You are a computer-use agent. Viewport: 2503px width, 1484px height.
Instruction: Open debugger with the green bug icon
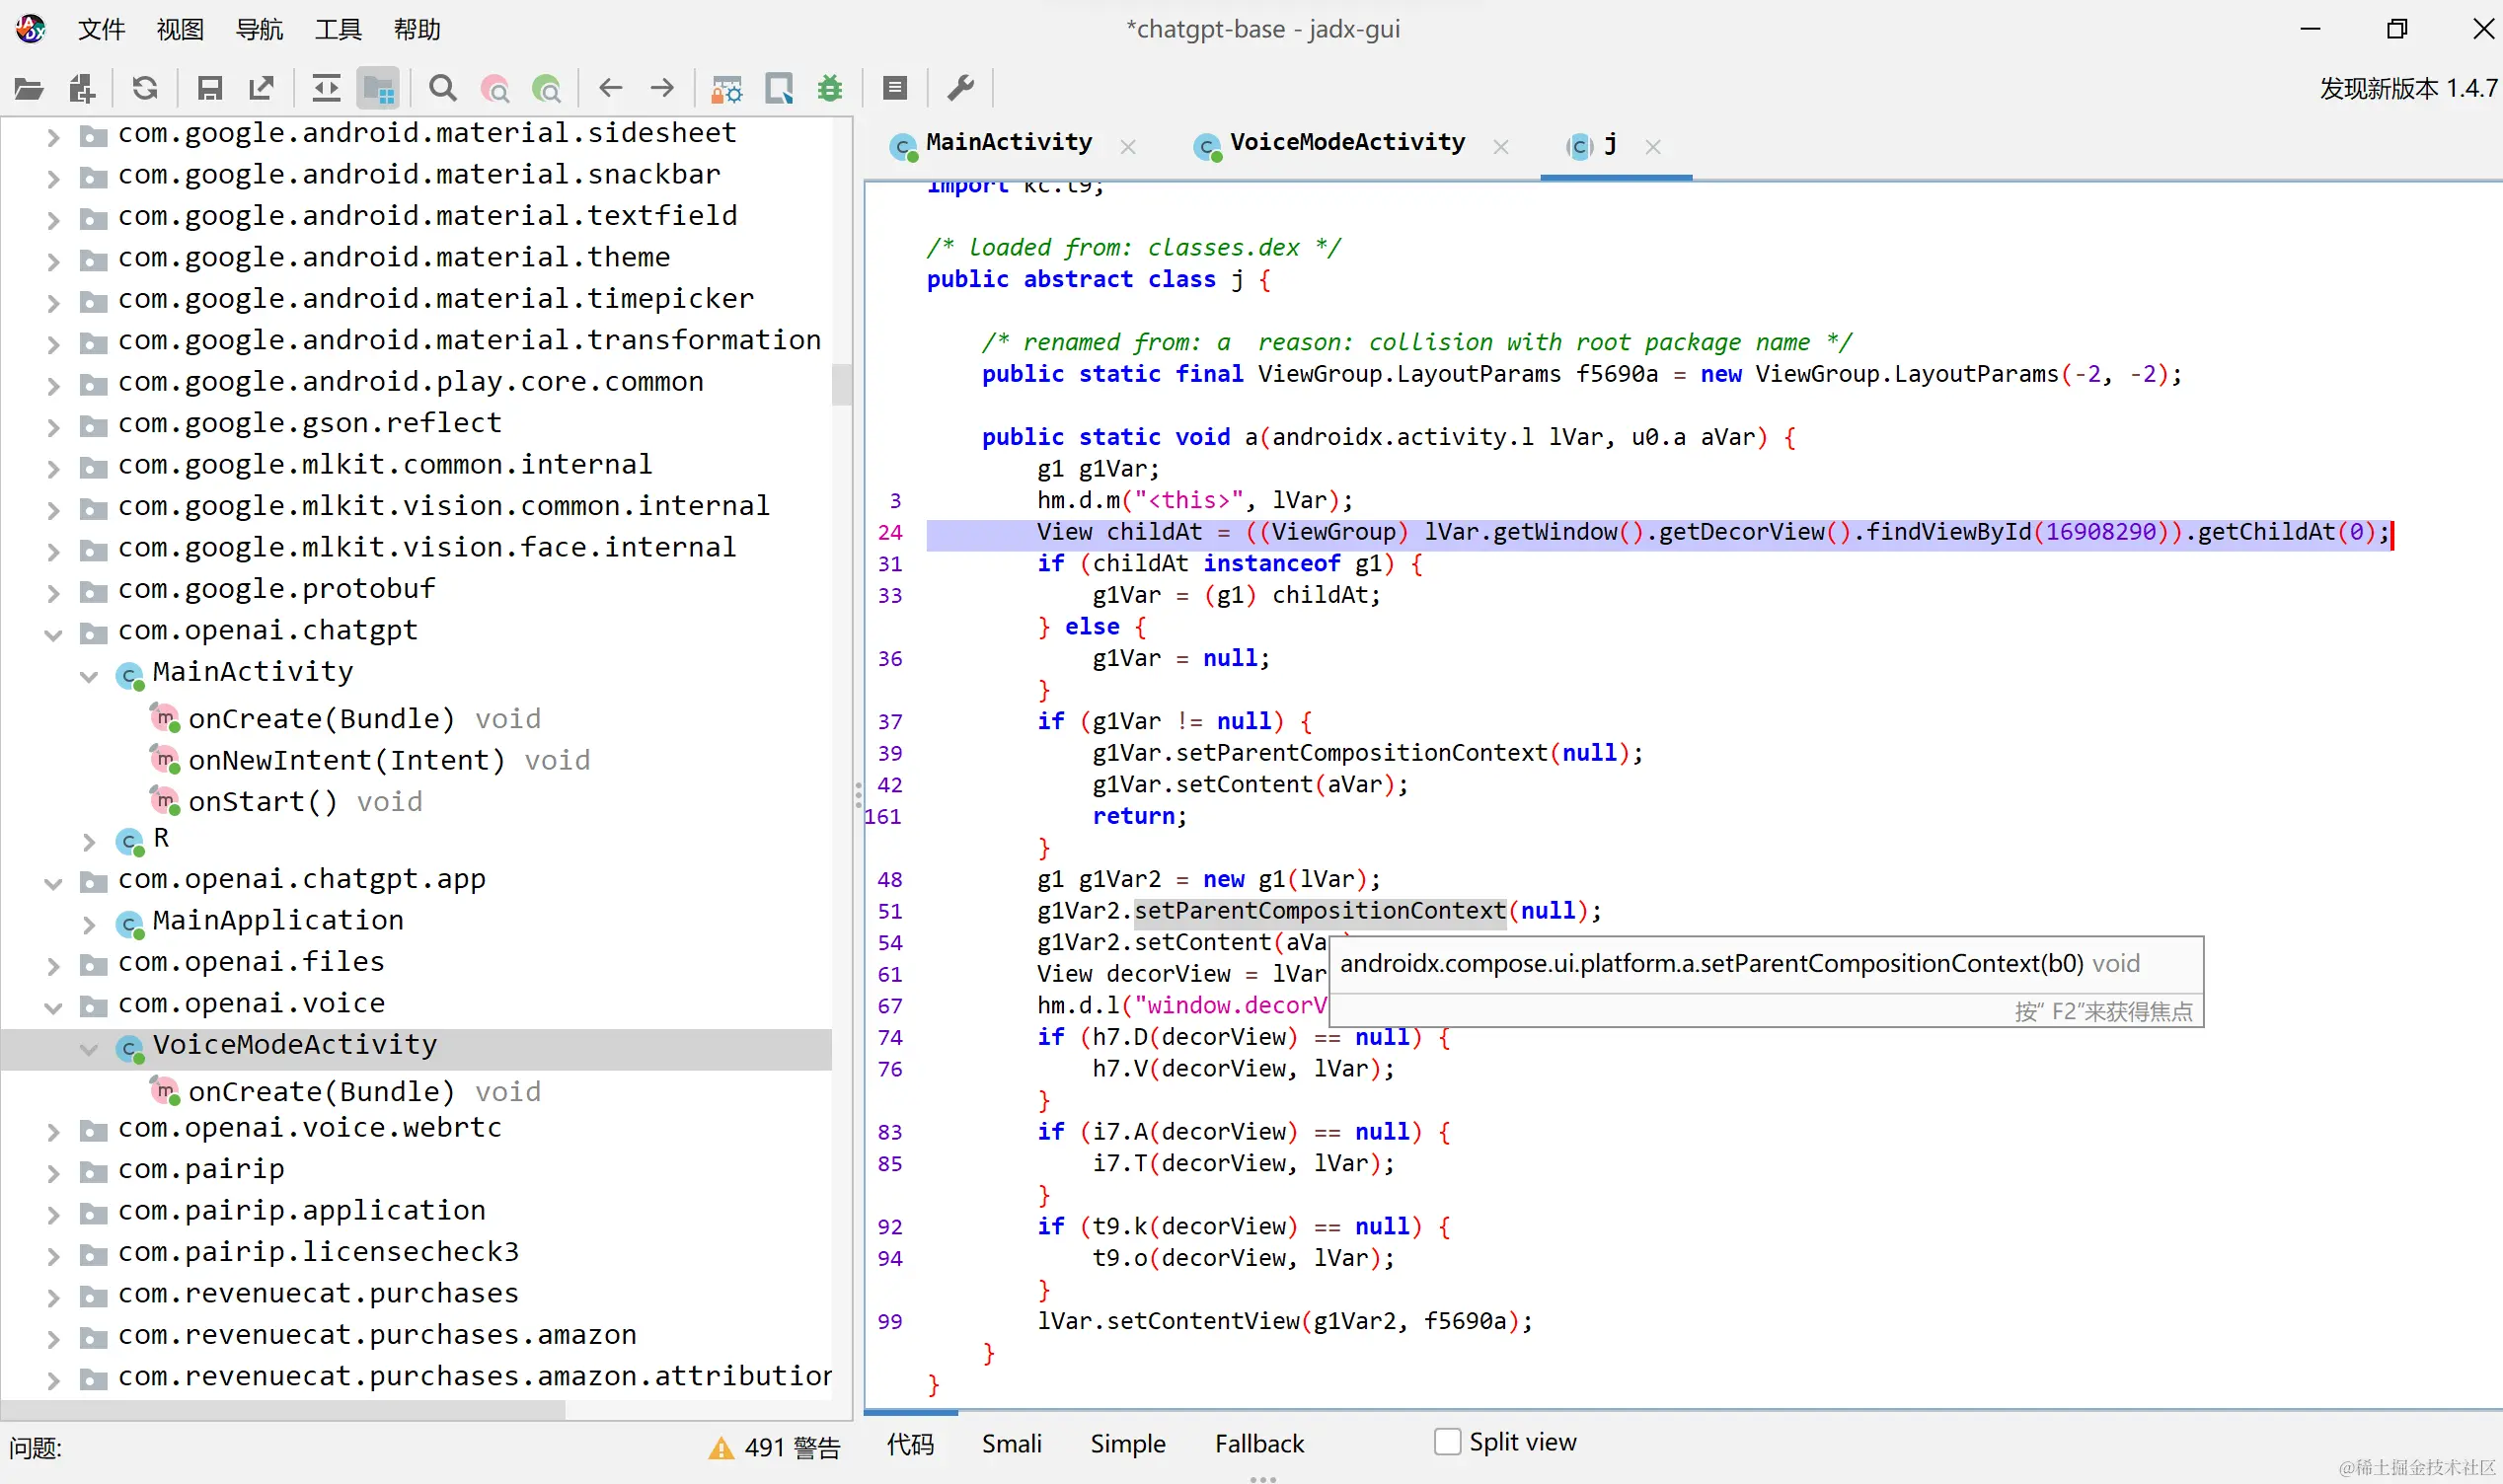point(830,89)
